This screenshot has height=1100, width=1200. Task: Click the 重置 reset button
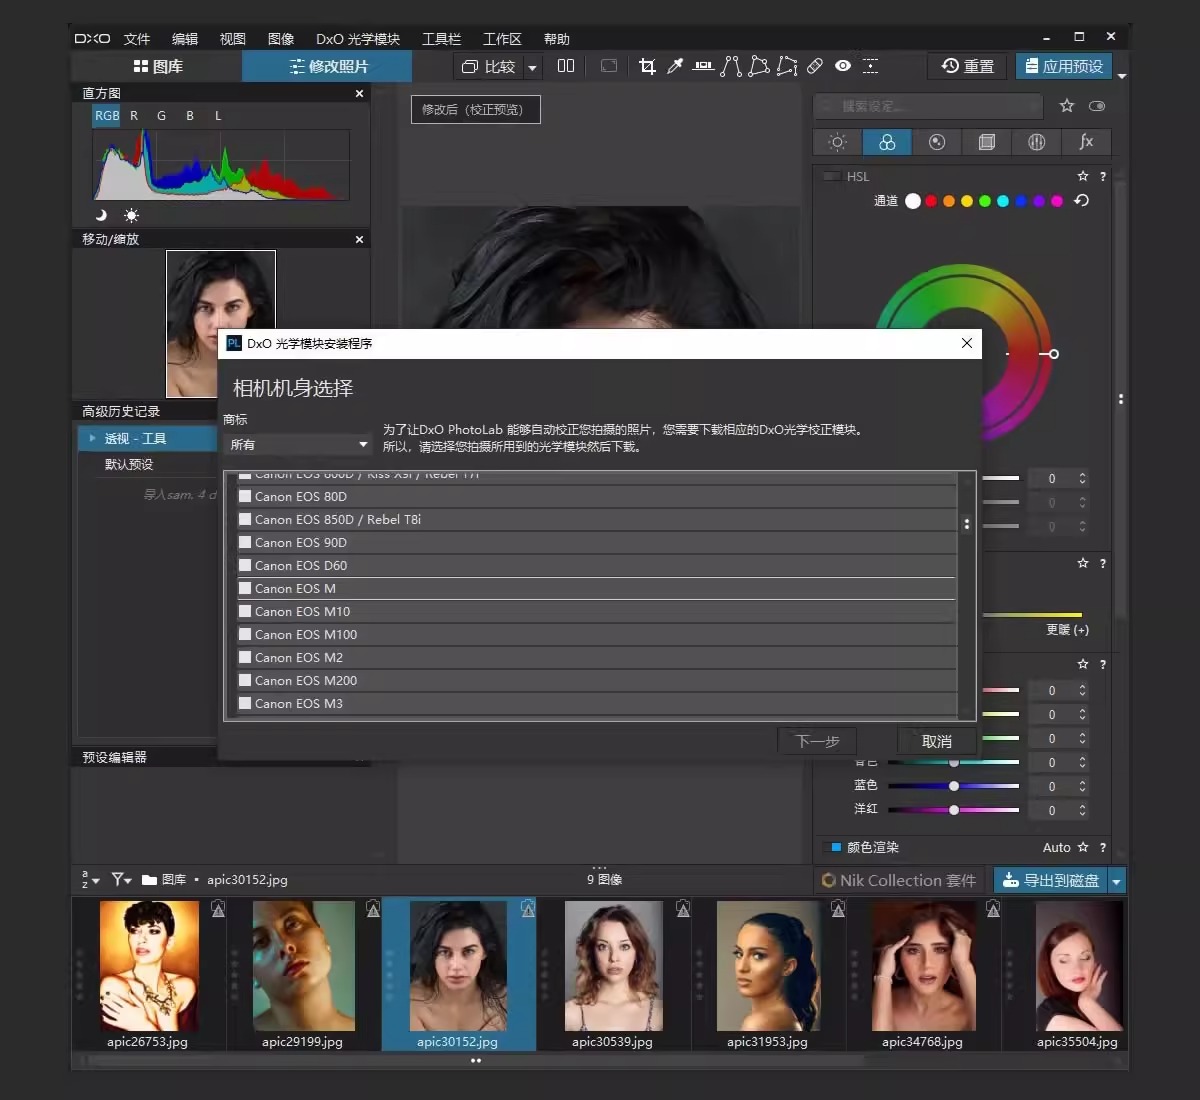[967, 66]
